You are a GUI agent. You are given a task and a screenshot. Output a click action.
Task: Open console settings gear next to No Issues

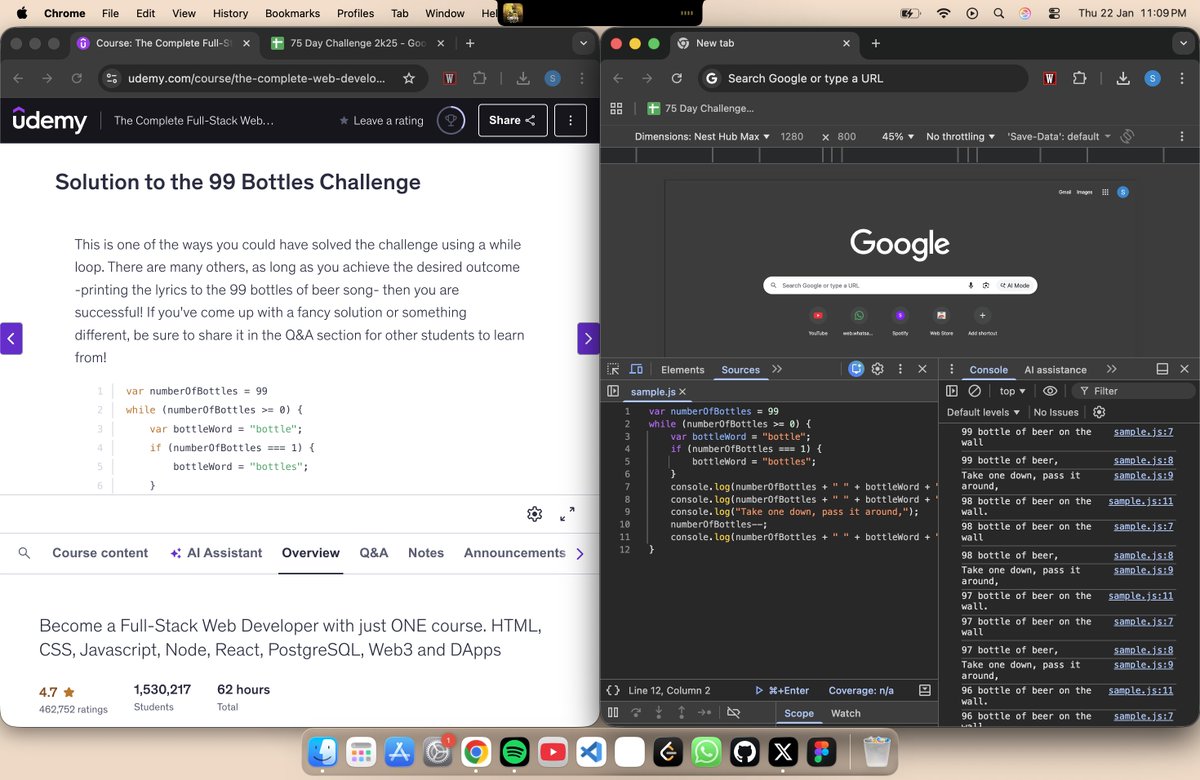[x=1099, y=412]
